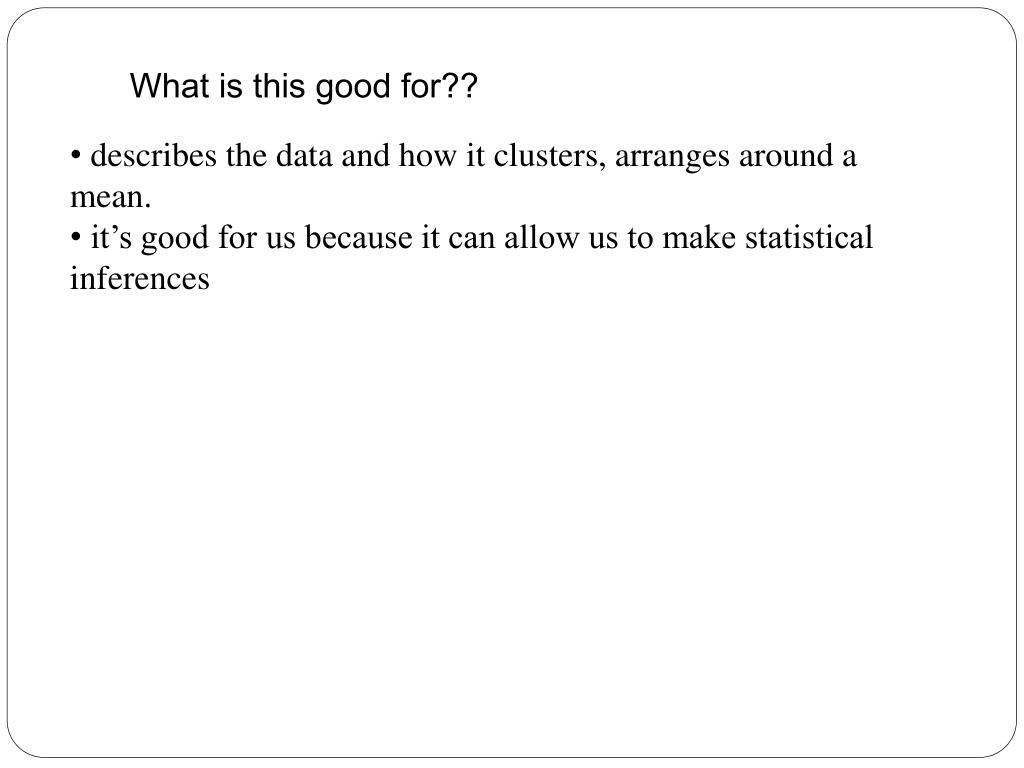
Task: Click the word 'how' in first bullet
Action: [x=427, y=155]
